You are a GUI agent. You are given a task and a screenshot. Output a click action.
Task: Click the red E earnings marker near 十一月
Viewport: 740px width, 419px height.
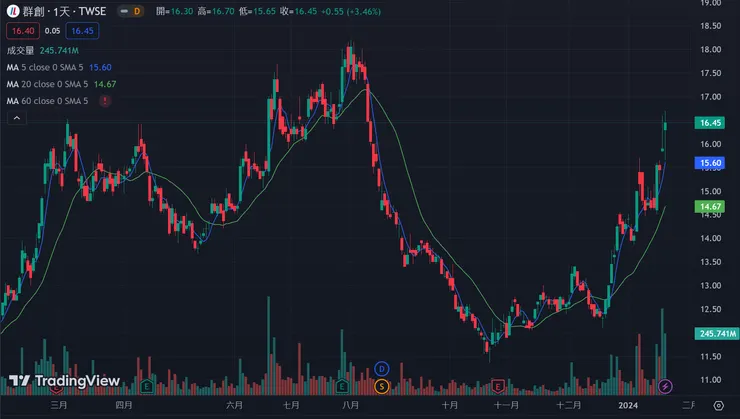point(497,387)
